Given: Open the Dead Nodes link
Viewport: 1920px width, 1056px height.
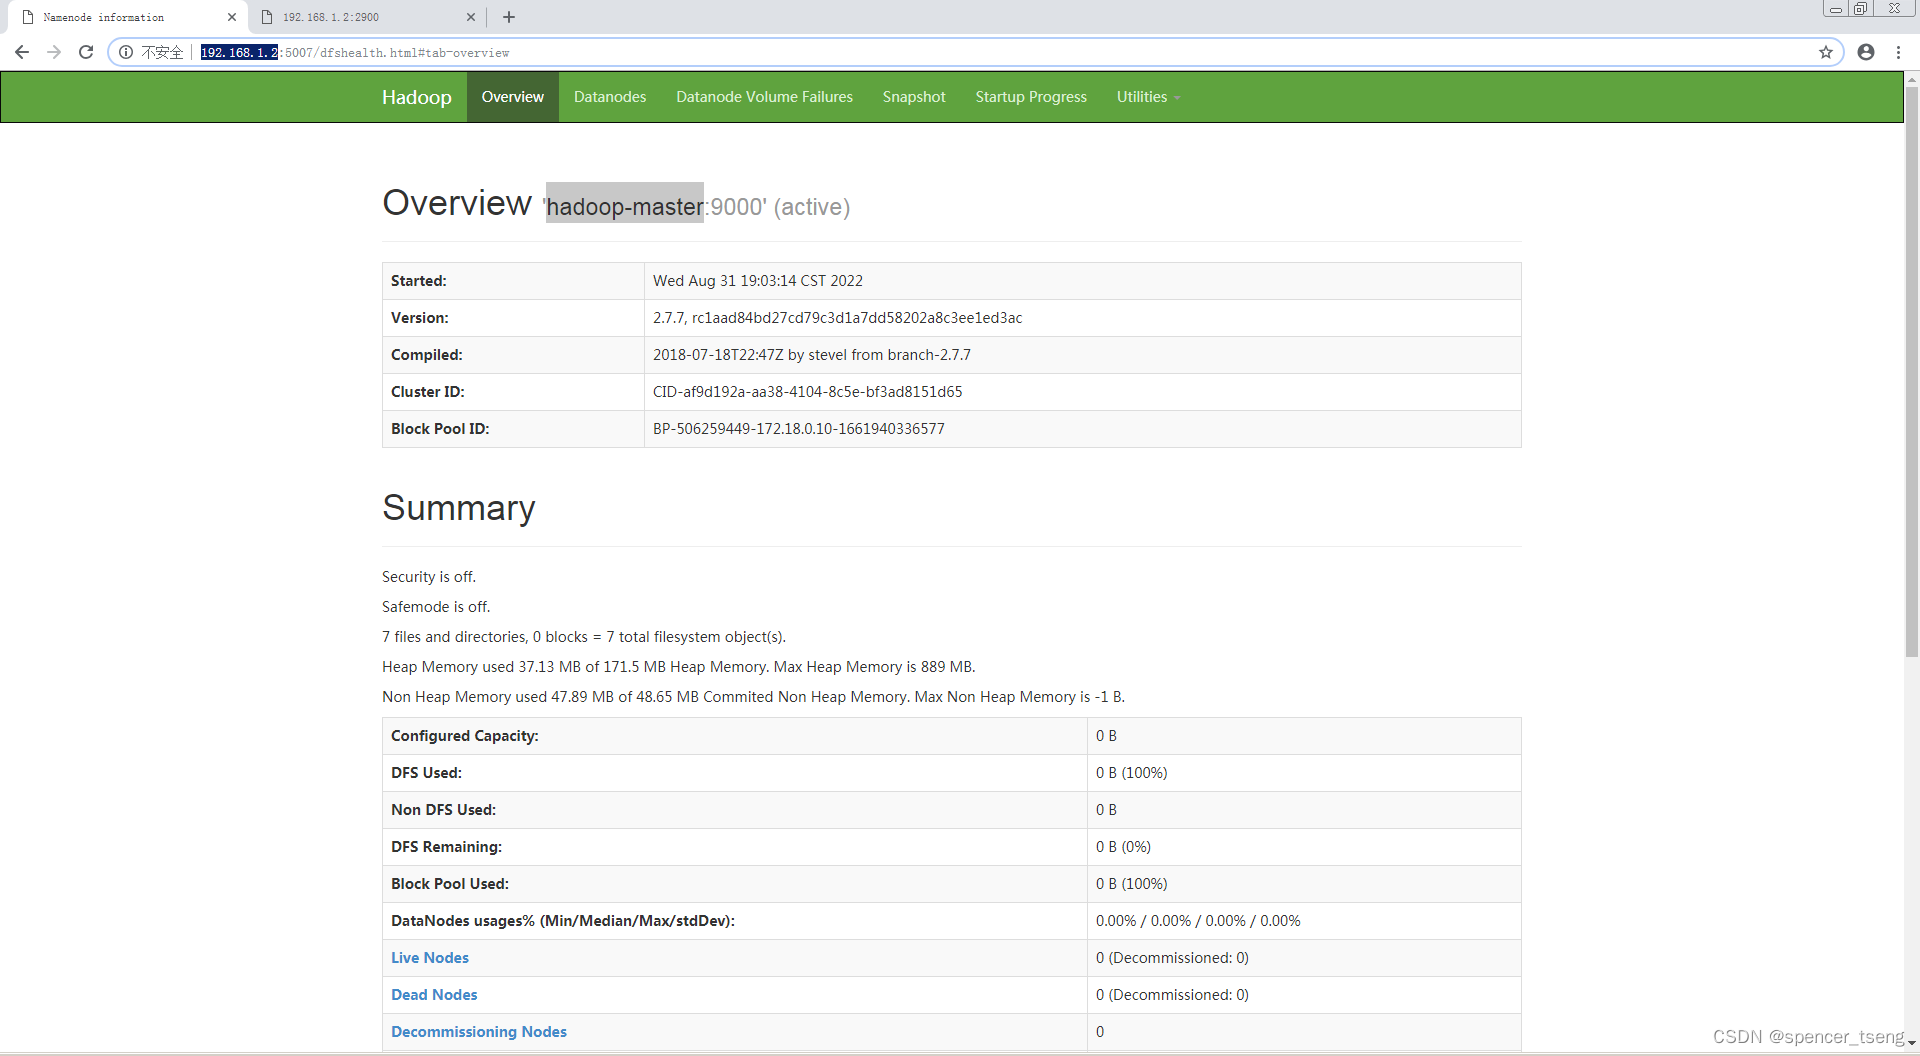Looking at the screenshot, I should coord(433,994).
